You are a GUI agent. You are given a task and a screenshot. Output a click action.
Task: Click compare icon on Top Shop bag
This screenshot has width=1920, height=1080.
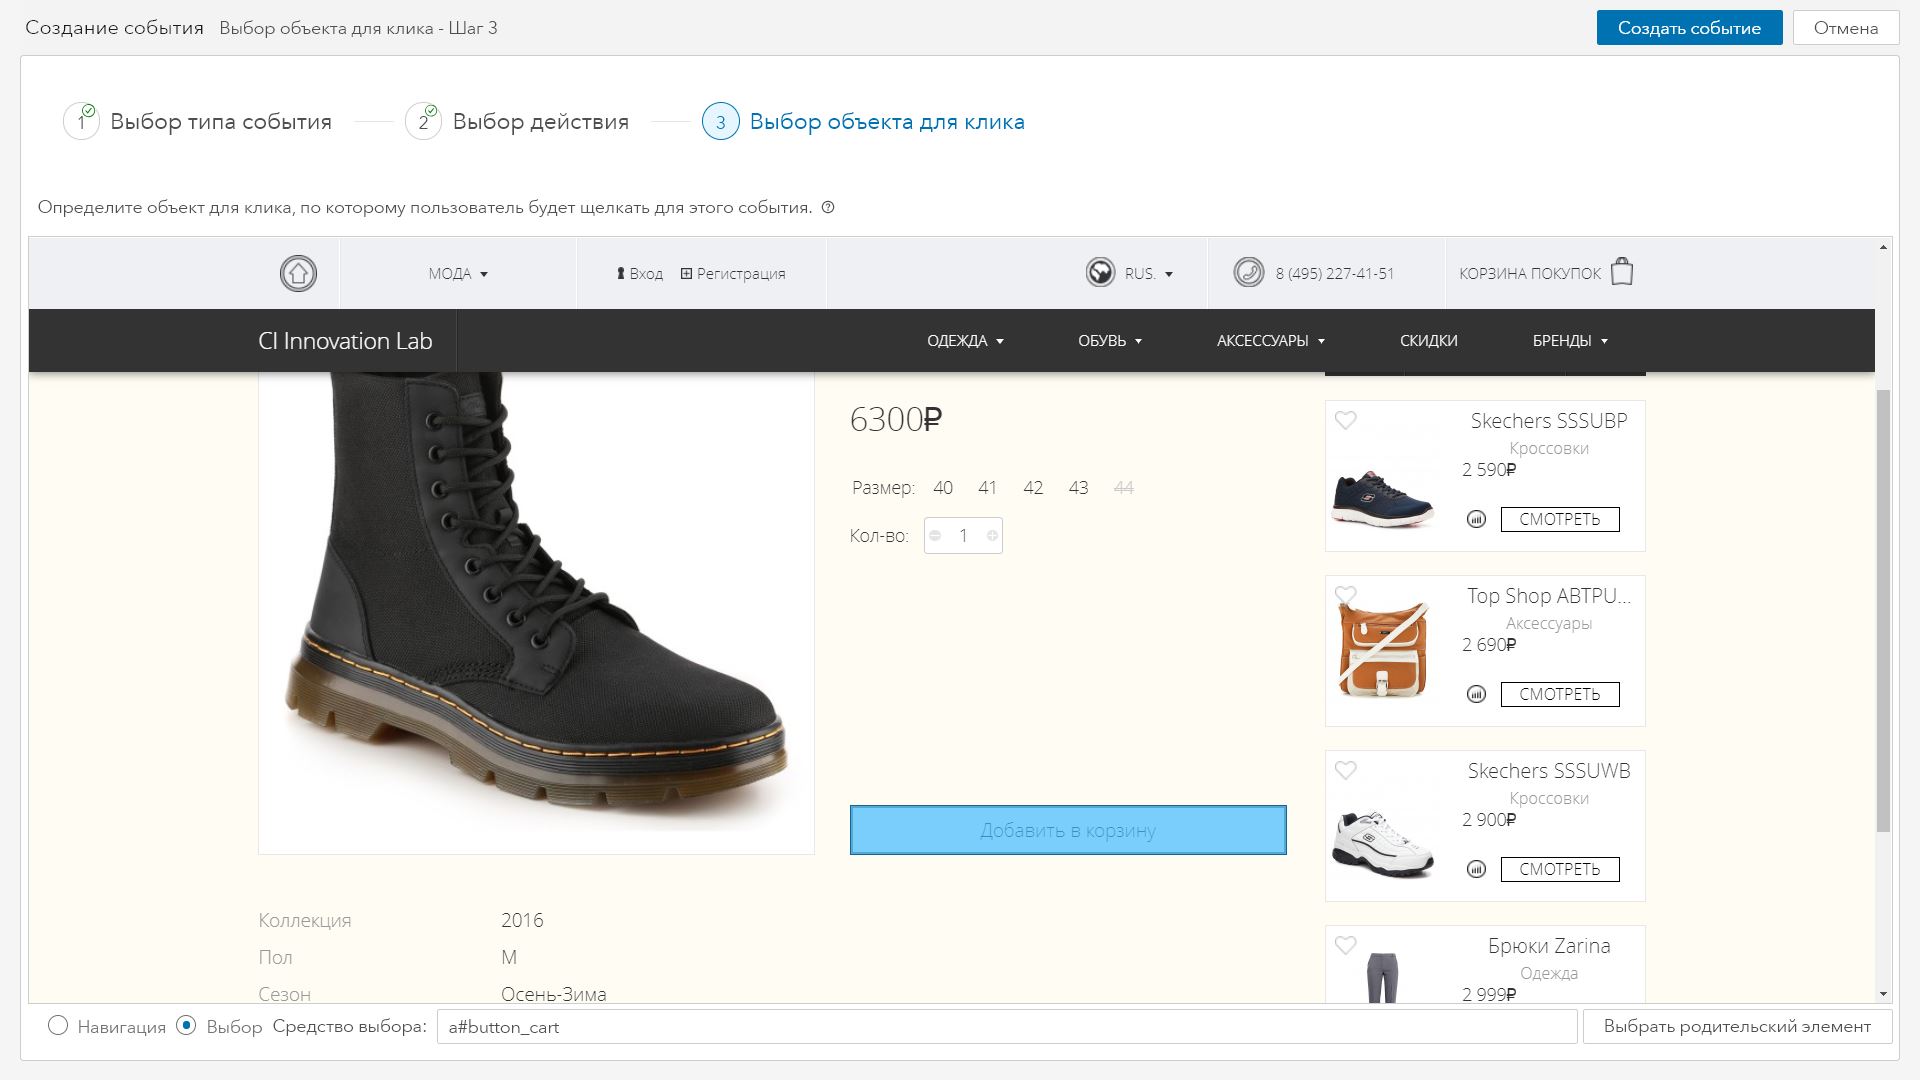[x=1476, y=694]
